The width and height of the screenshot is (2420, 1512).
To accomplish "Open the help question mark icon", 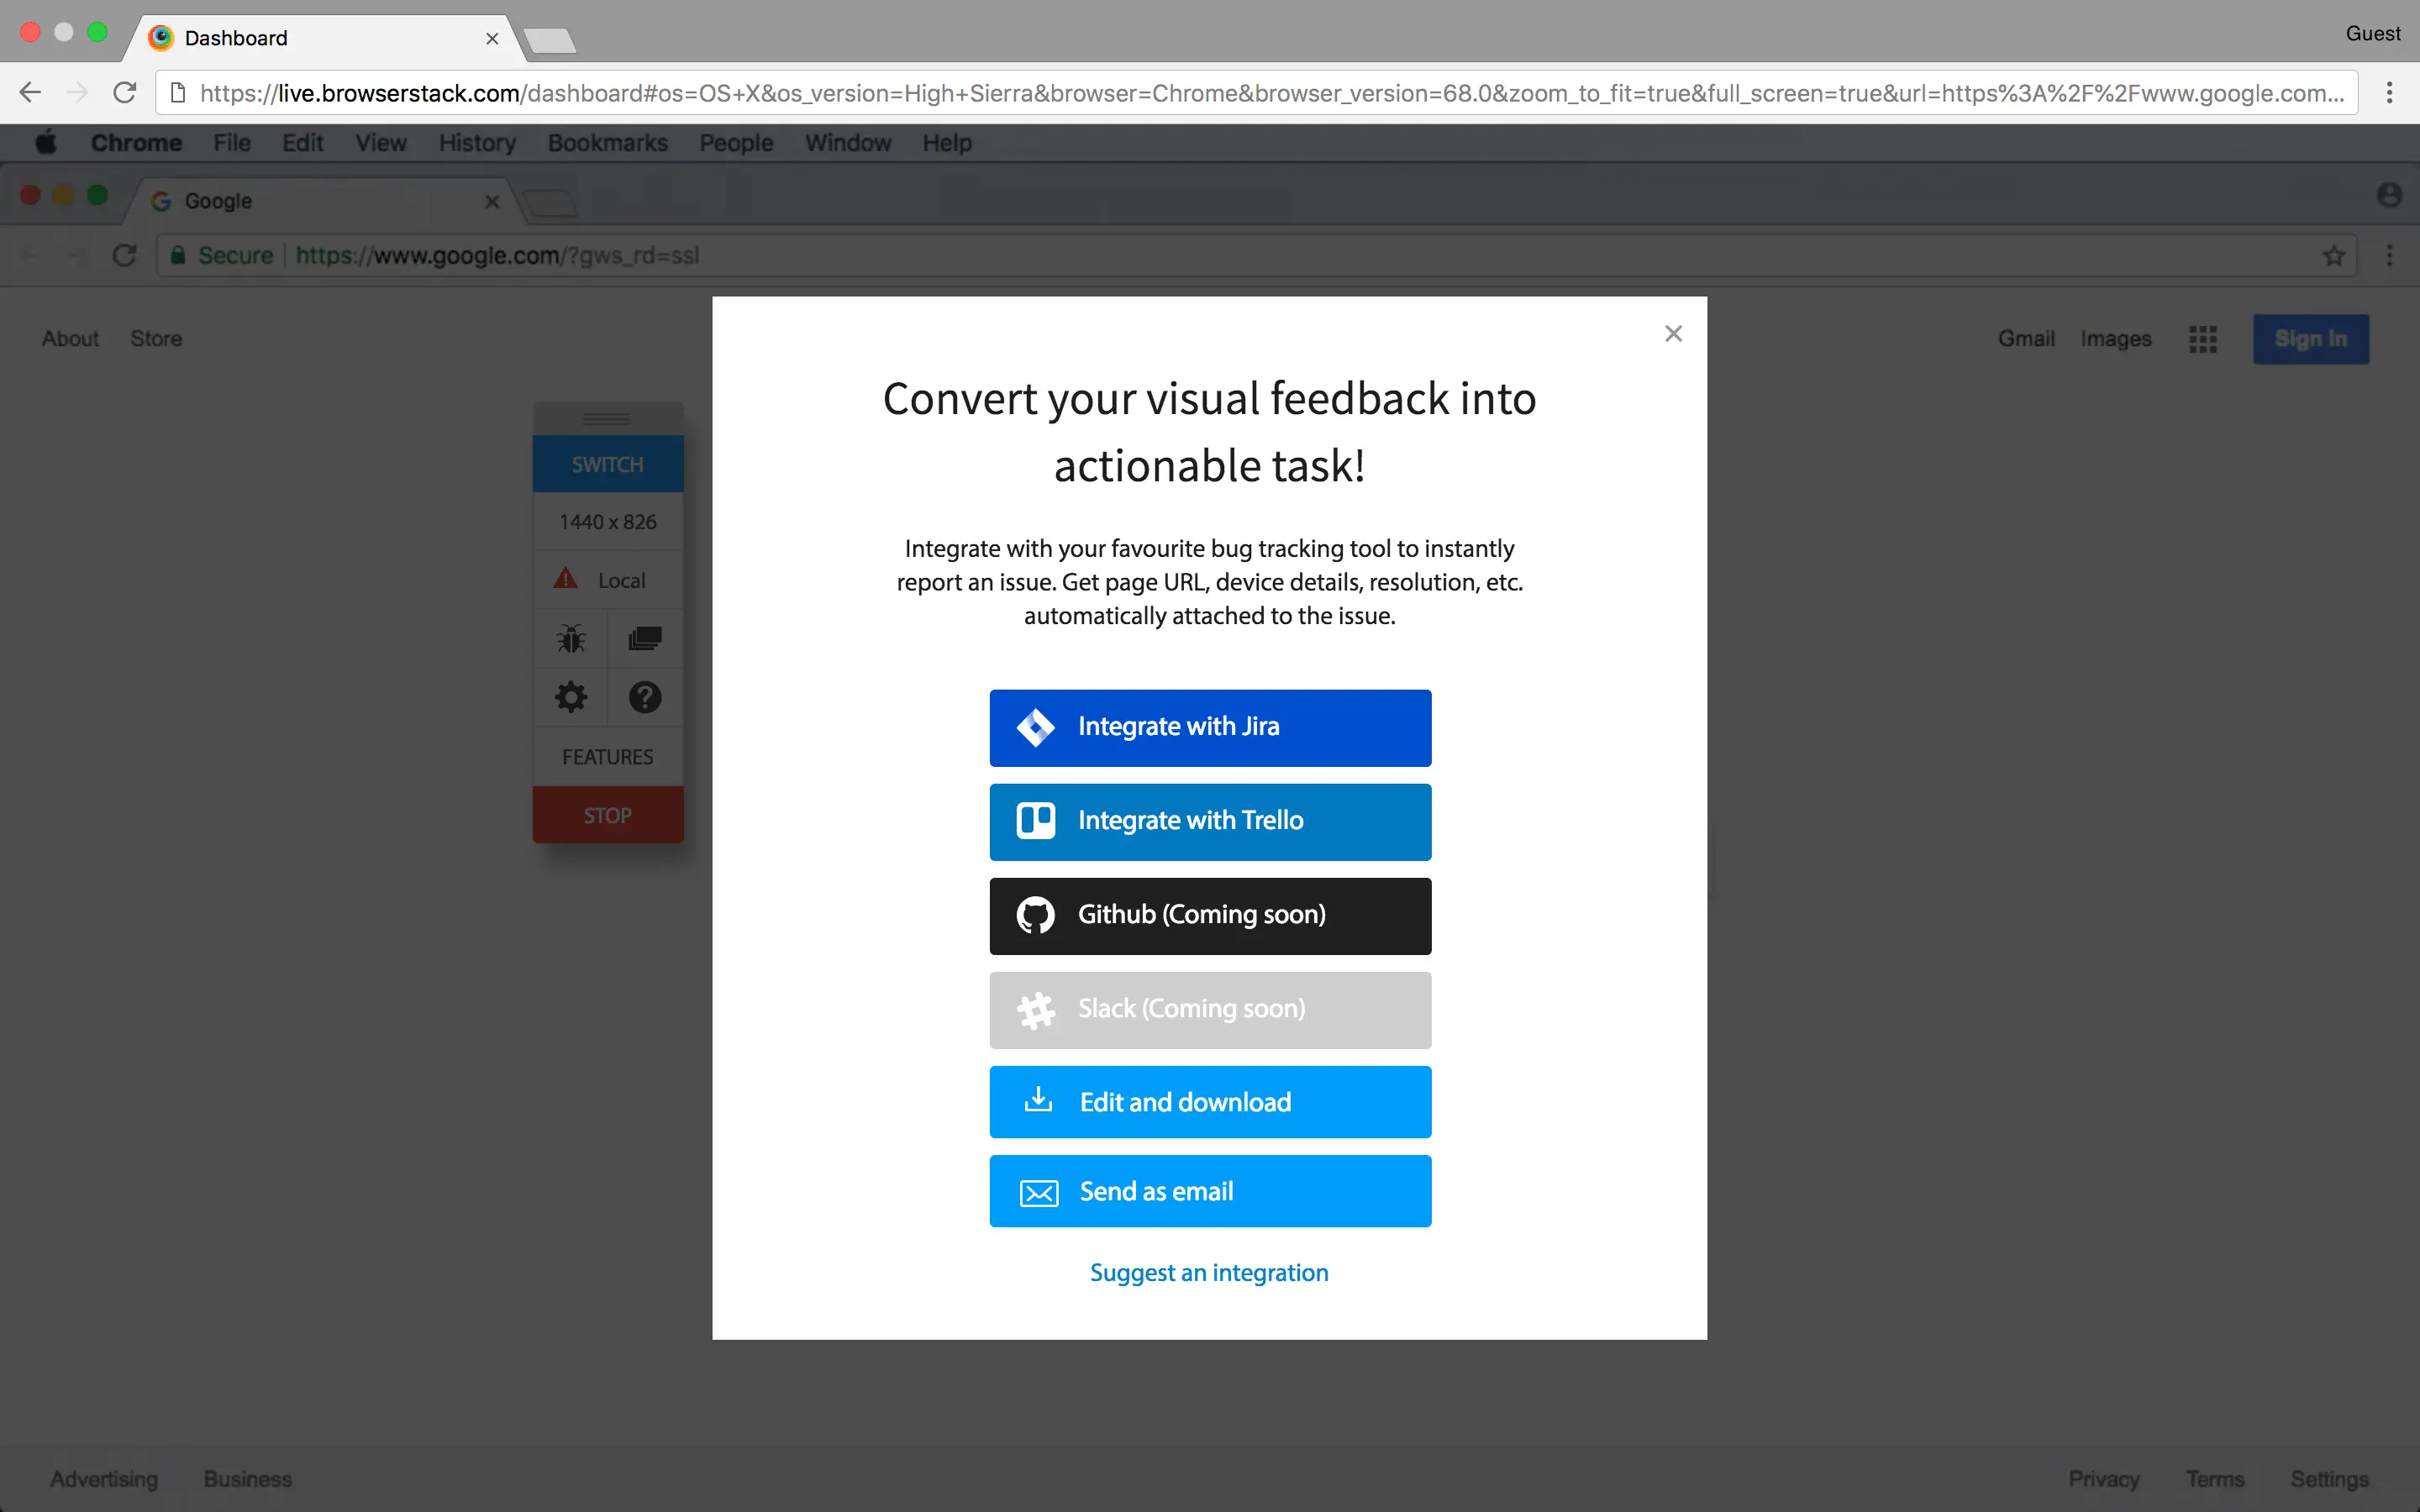I will click(645, 697).
